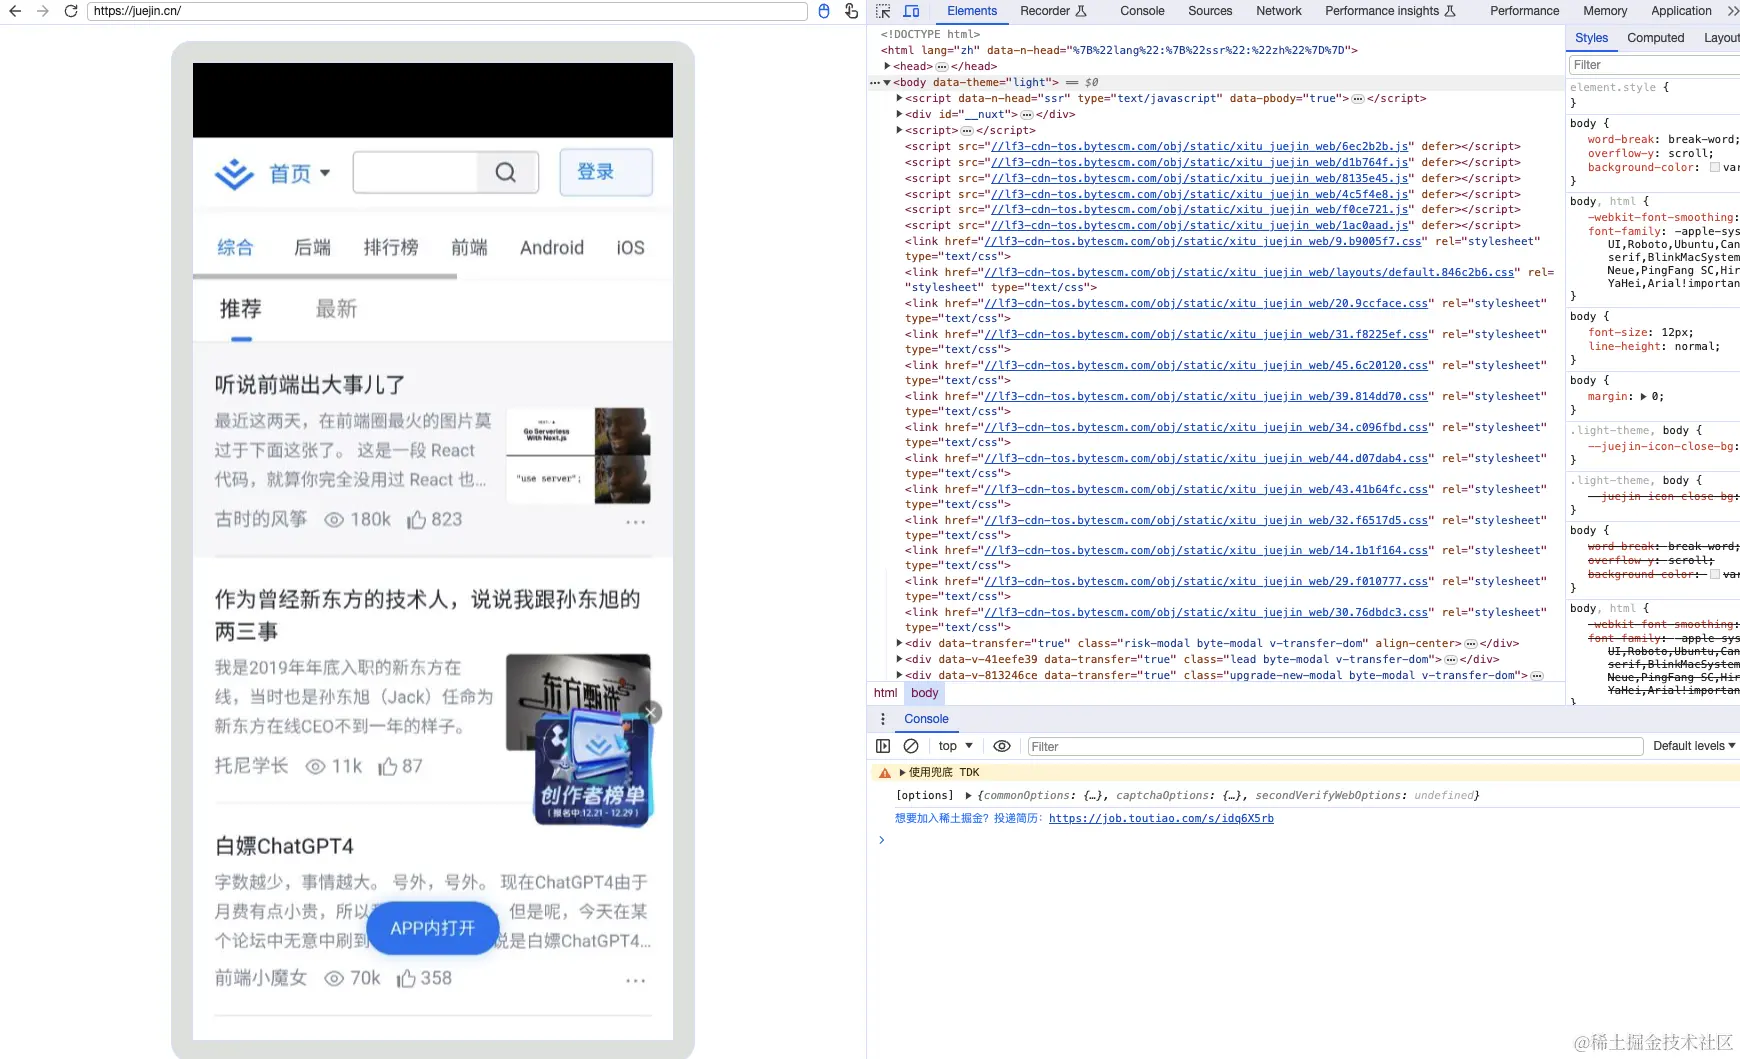
Task: Select the Styles sidebar tab
Action: click(1591, 38)
